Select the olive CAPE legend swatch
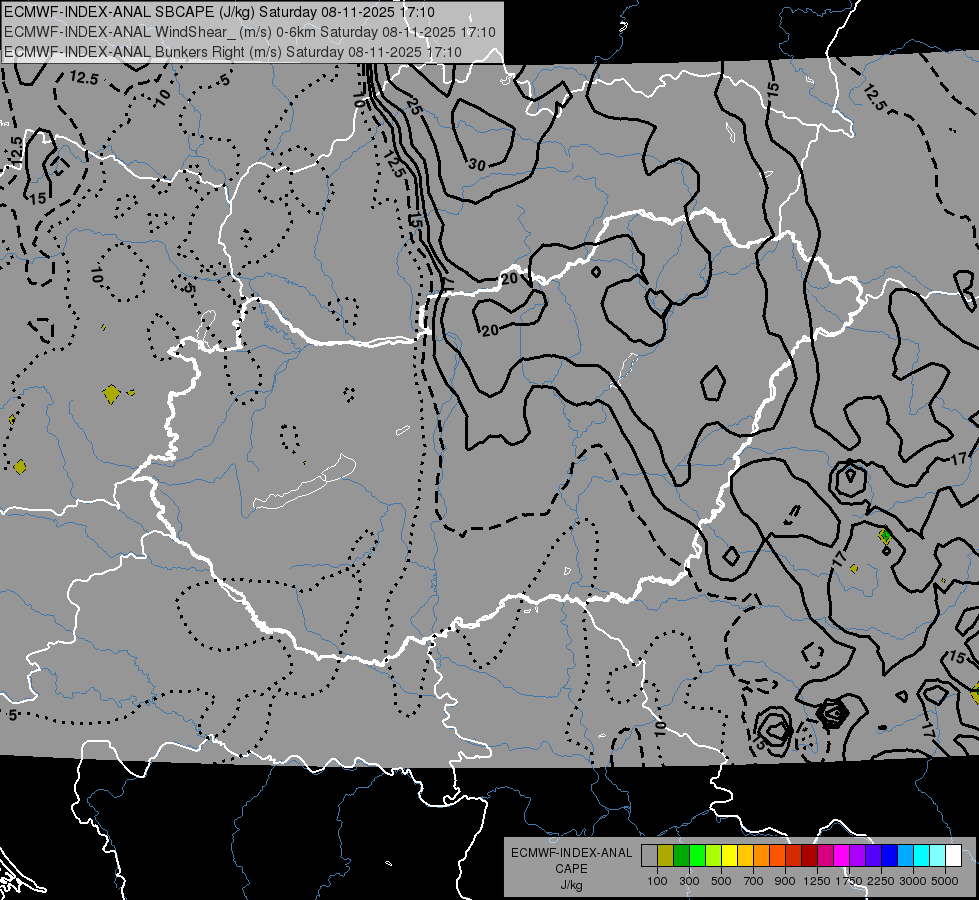This screenshot has width=979, height=900. (666, 856)
